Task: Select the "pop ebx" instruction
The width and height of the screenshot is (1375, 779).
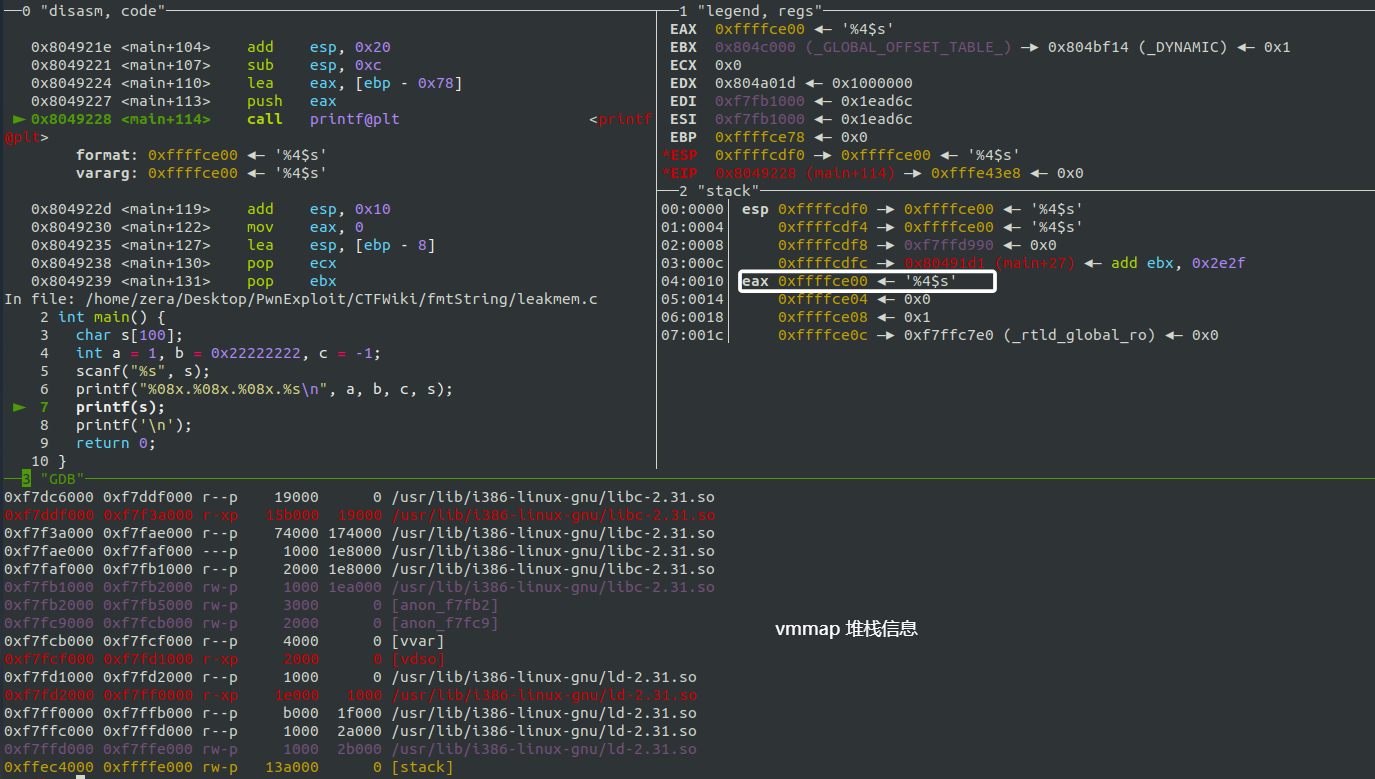Action: [292, 281]
